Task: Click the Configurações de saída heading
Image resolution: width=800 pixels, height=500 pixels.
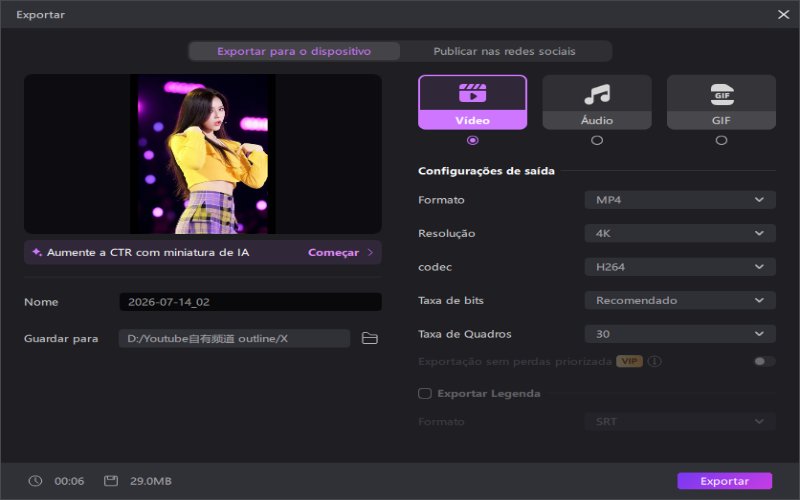Action: pos(486,171)
